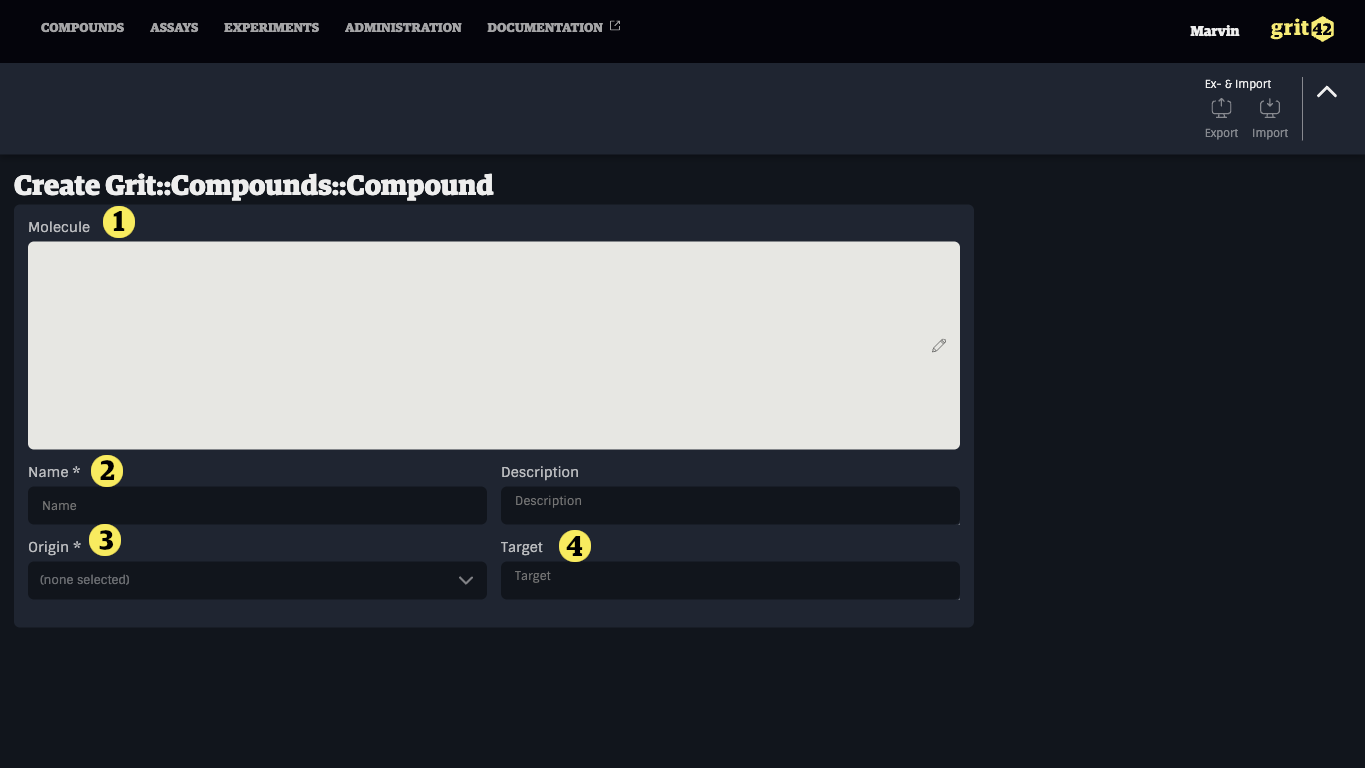
Task: Focus the Description text field
Action: pos(730,505)
